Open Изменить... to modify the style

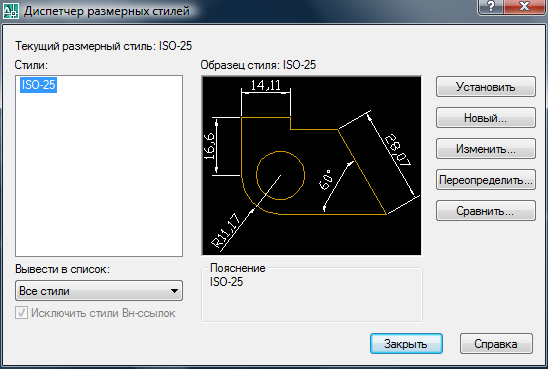point(485,149)
